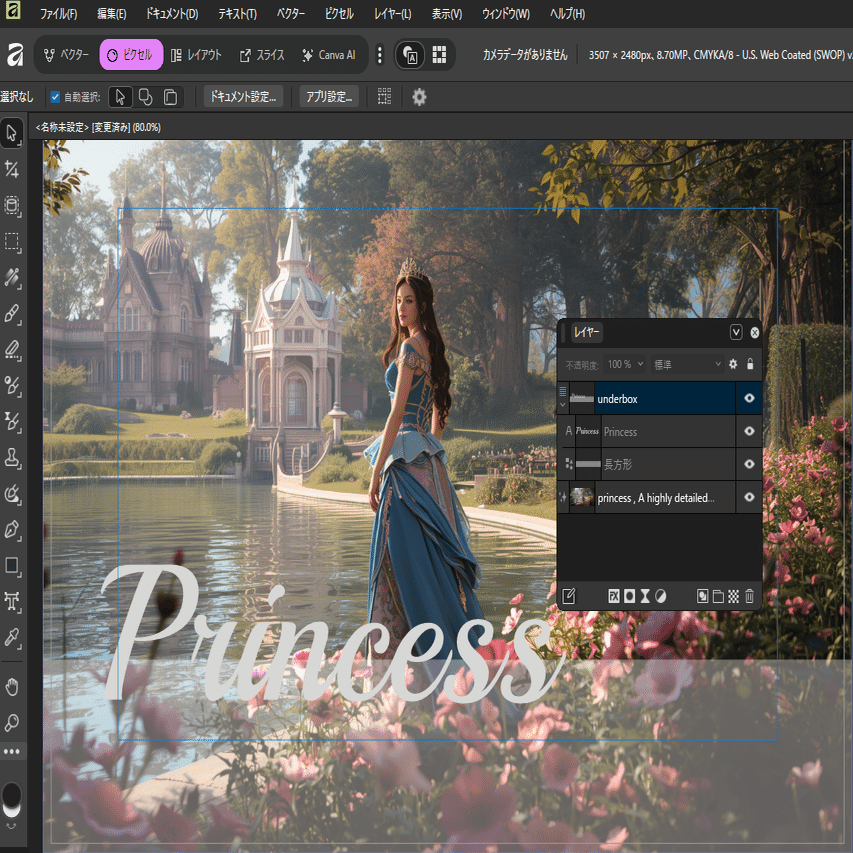853x853 pixels.
Task: Delete layer with trash icon
Action: 749,596
